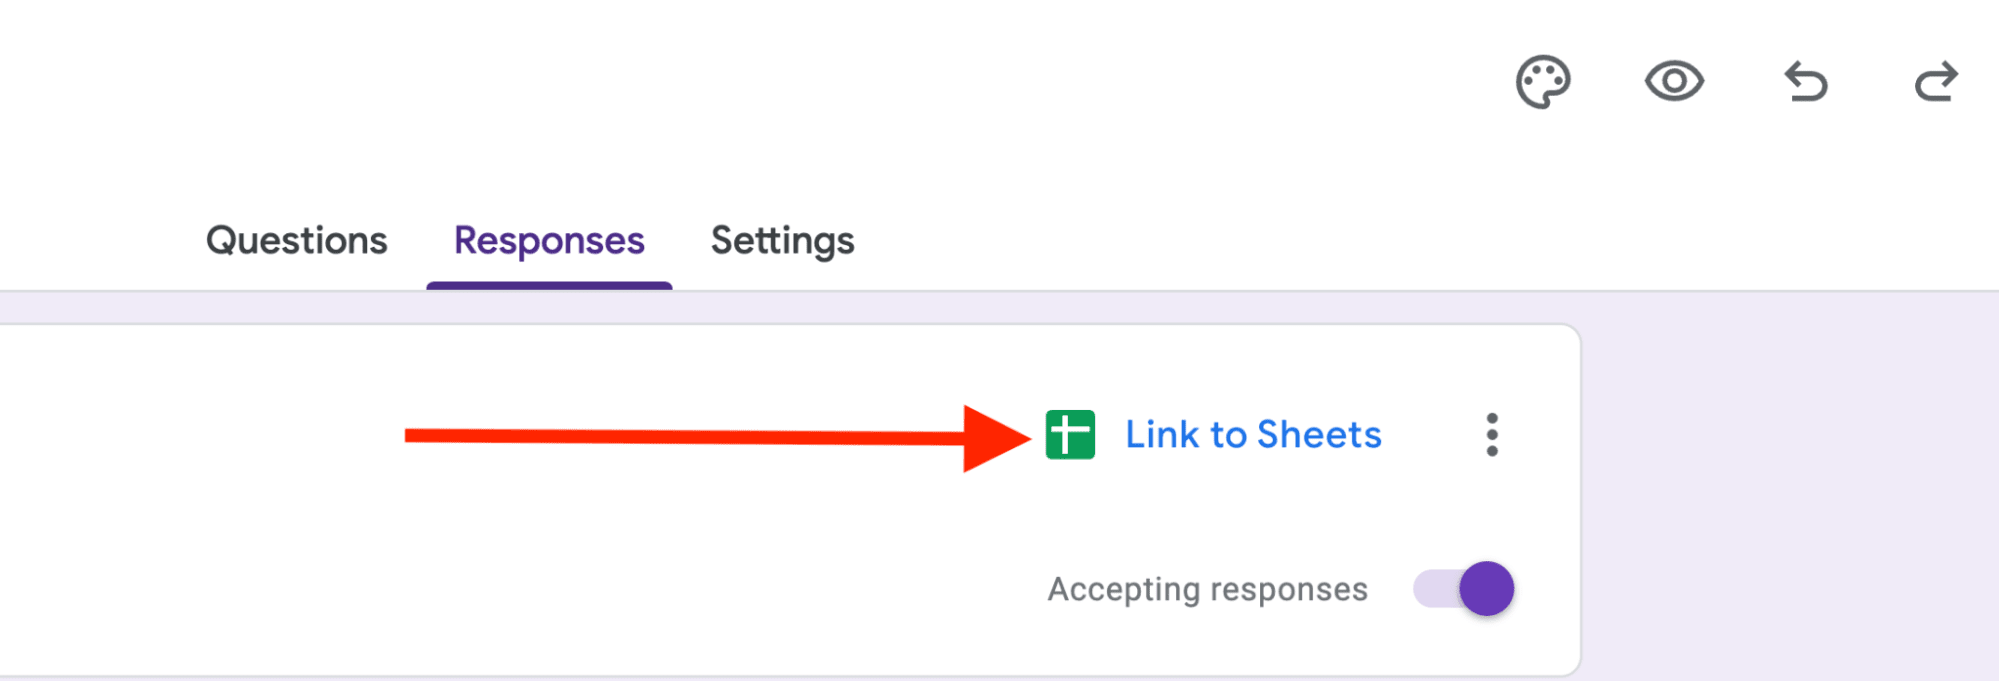The image size is (1999, 682).
Task: Switch to the Questions tab
Action: coord(296,241)
